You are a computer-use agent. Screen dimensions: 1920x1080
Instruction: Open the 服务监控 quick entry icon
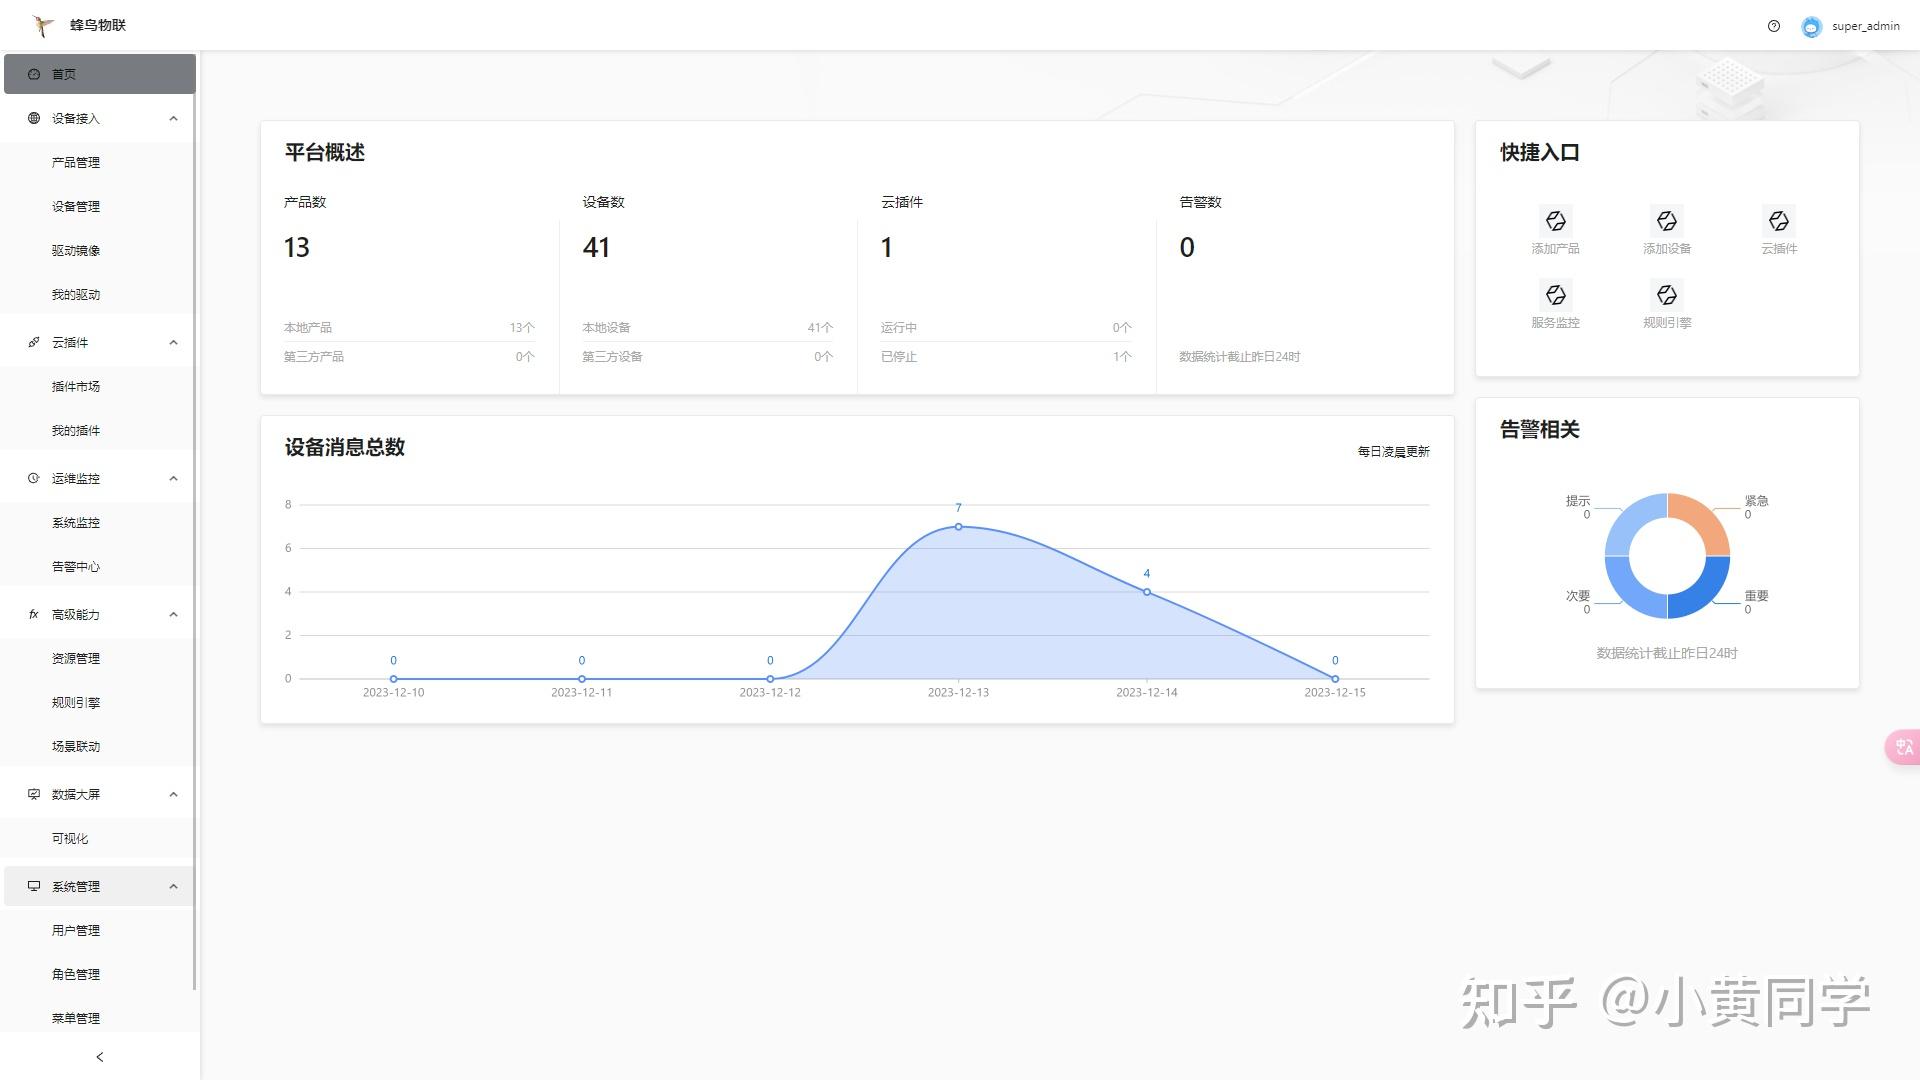coord(1555,295)
